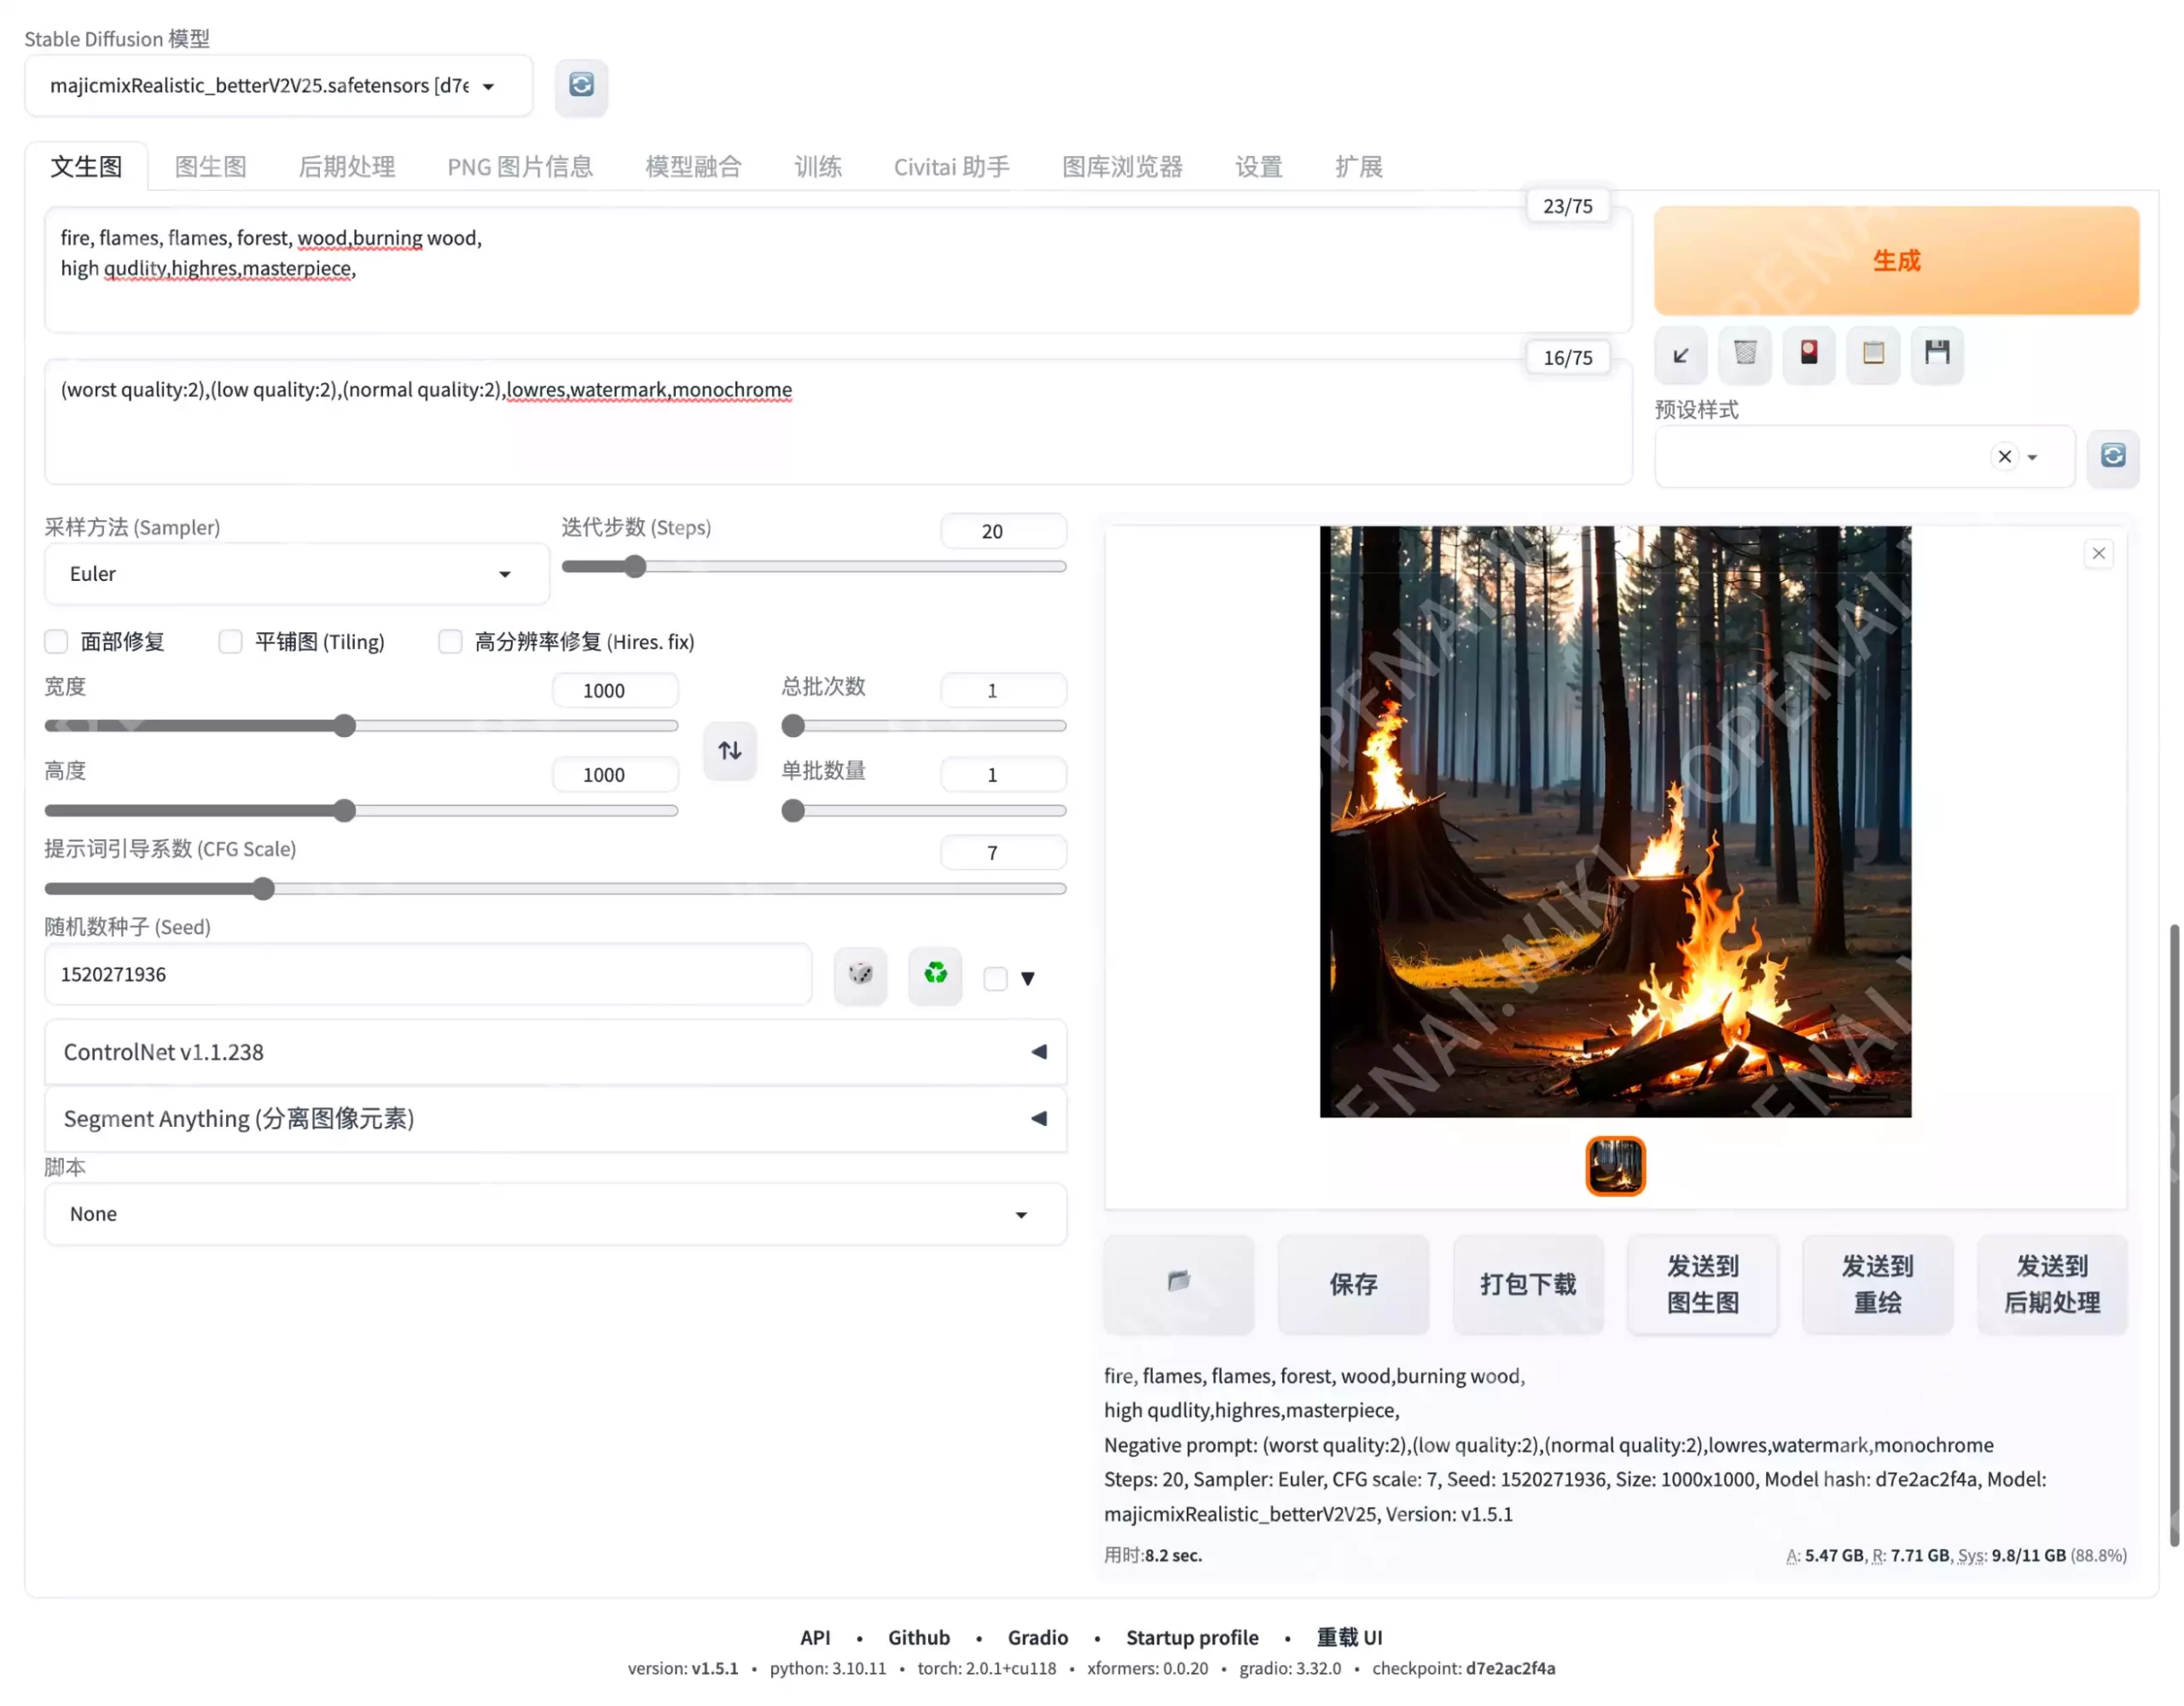
Task: Swap width and height values
Action: [x=730, y=750]
